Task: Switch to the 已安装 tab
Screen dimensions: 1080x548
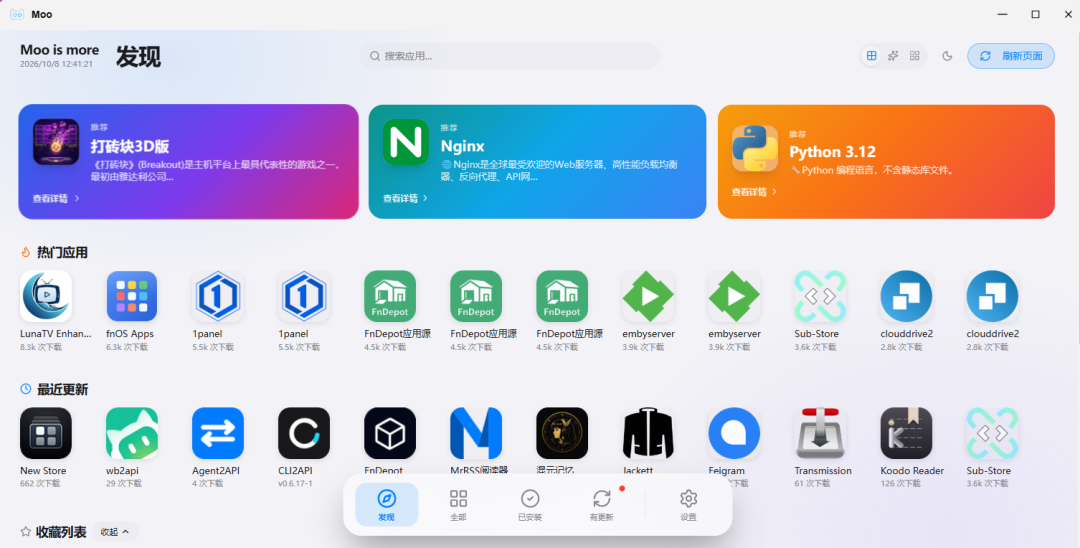Action: point(530,505)
